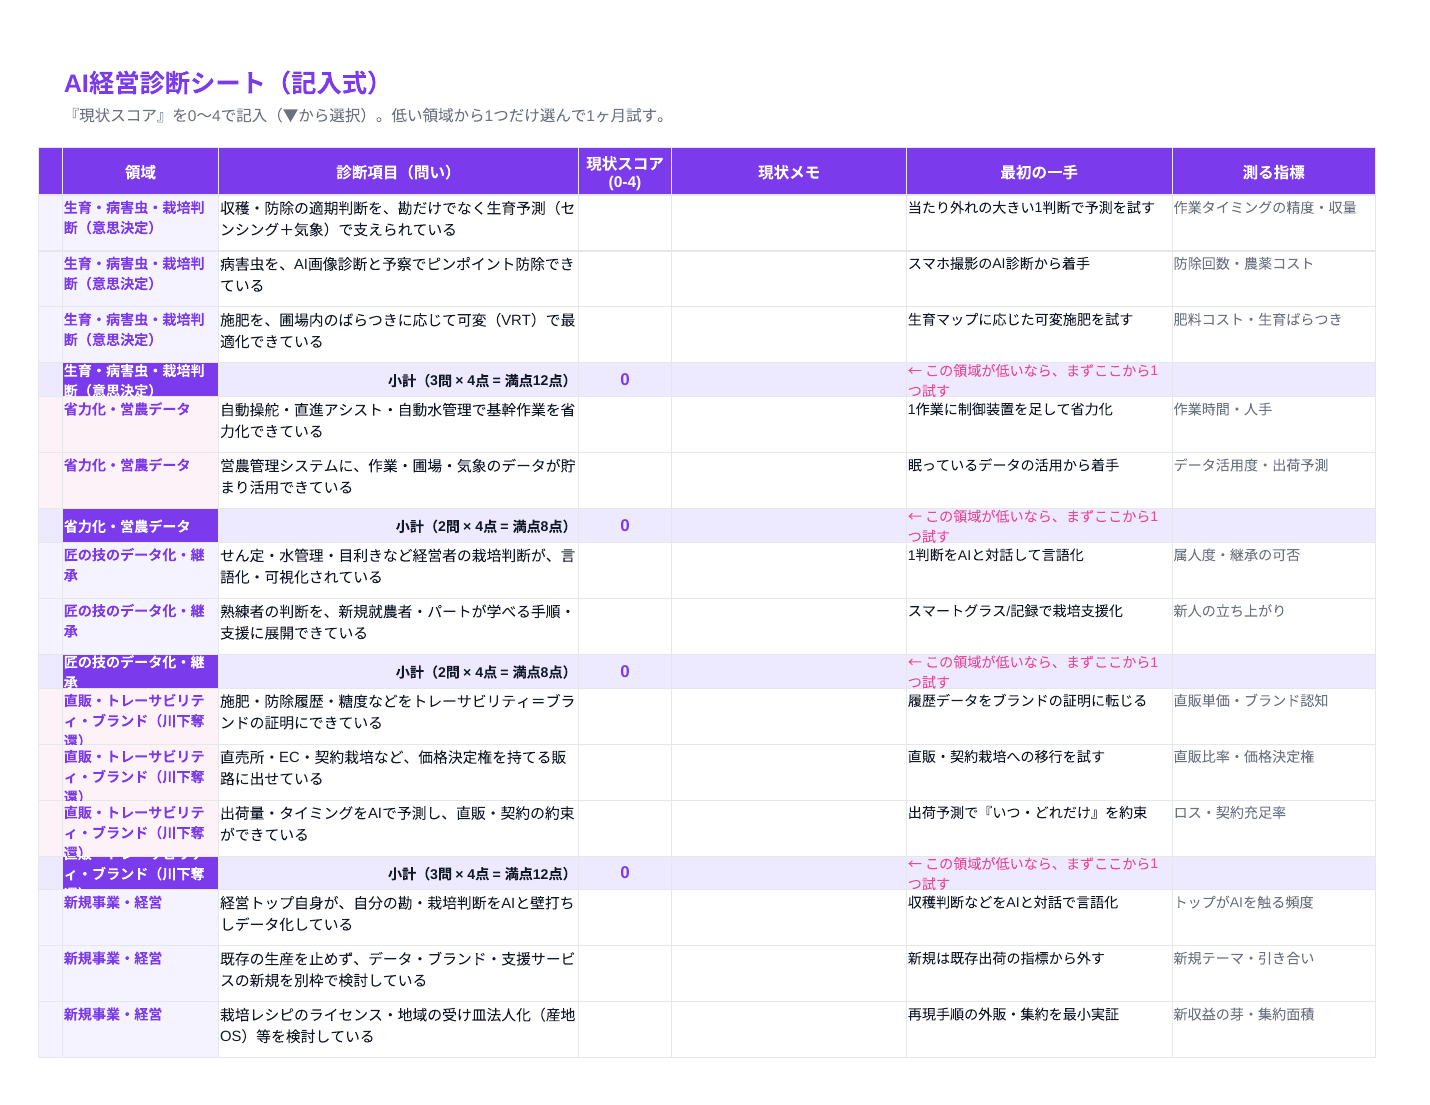Click the subtotal score 0 for 匠の技のデータ化・継承
This screenshot has width=1430, height=1105.
click(x=625, y=672)
